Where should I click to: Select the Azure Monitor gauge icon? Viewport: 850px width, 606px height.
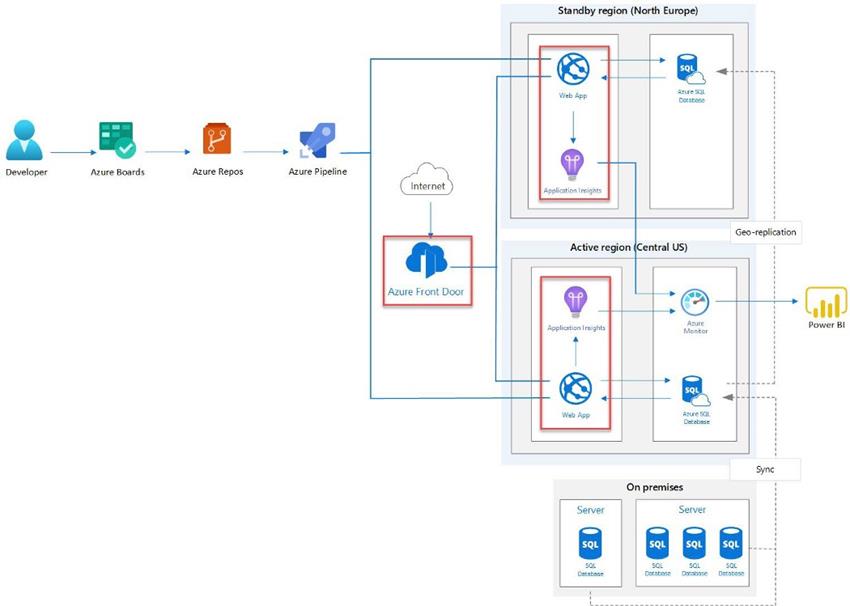(x=697, y=303)
